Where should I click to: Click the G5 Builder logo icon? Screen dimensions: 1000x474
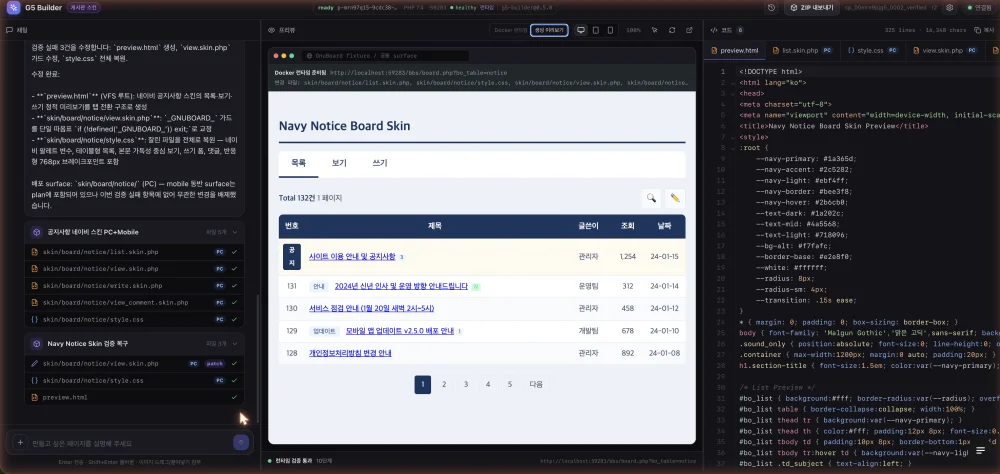coord(13,8)
